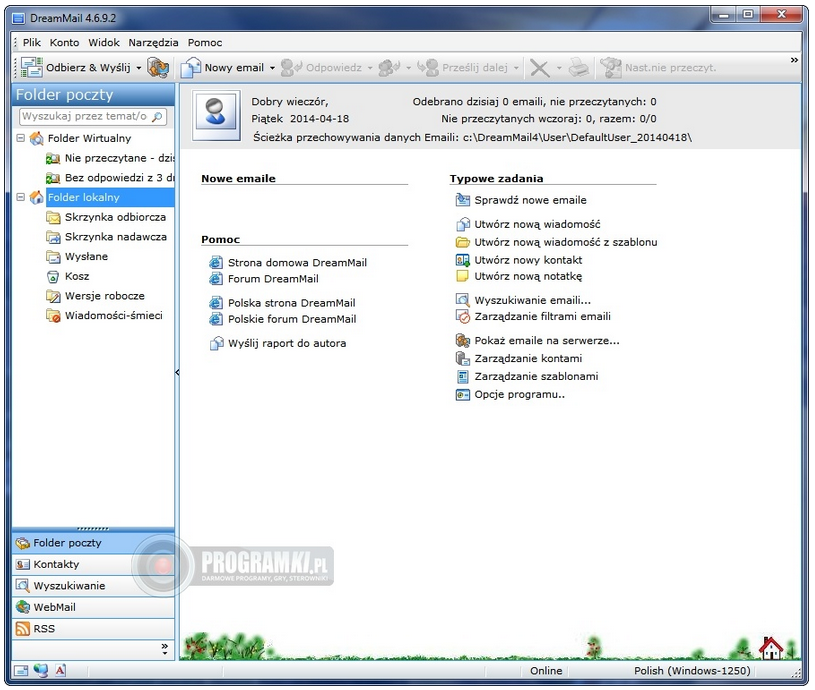The width and height of the screenshot is (815, 690).
Task: Click icon beside Zarządzanie filtrami emaili
Action: point(463,316)
